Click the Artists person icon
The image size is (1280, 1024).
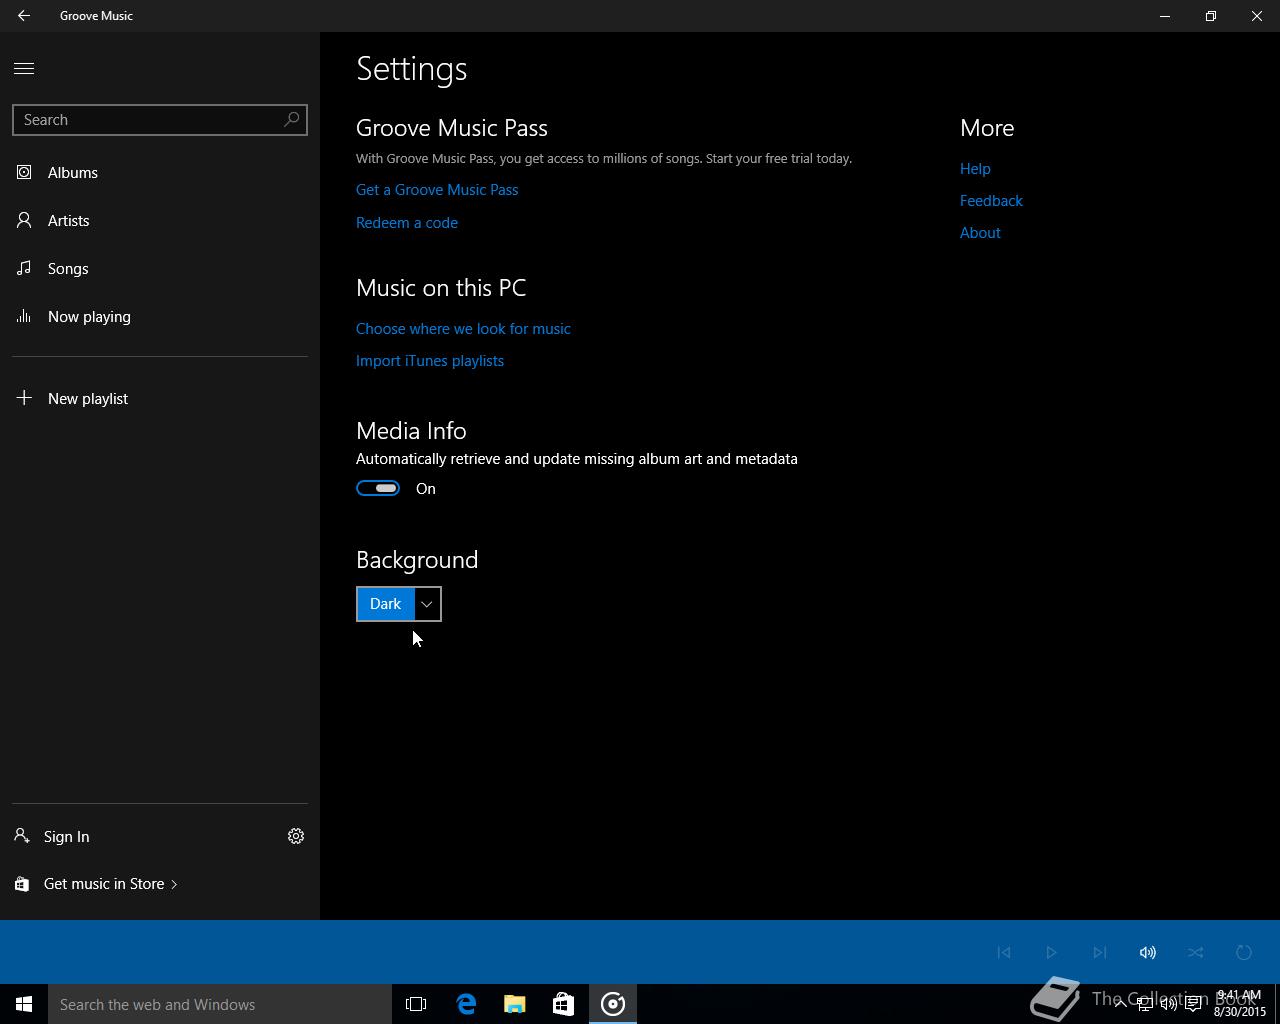tap(24, 220)
